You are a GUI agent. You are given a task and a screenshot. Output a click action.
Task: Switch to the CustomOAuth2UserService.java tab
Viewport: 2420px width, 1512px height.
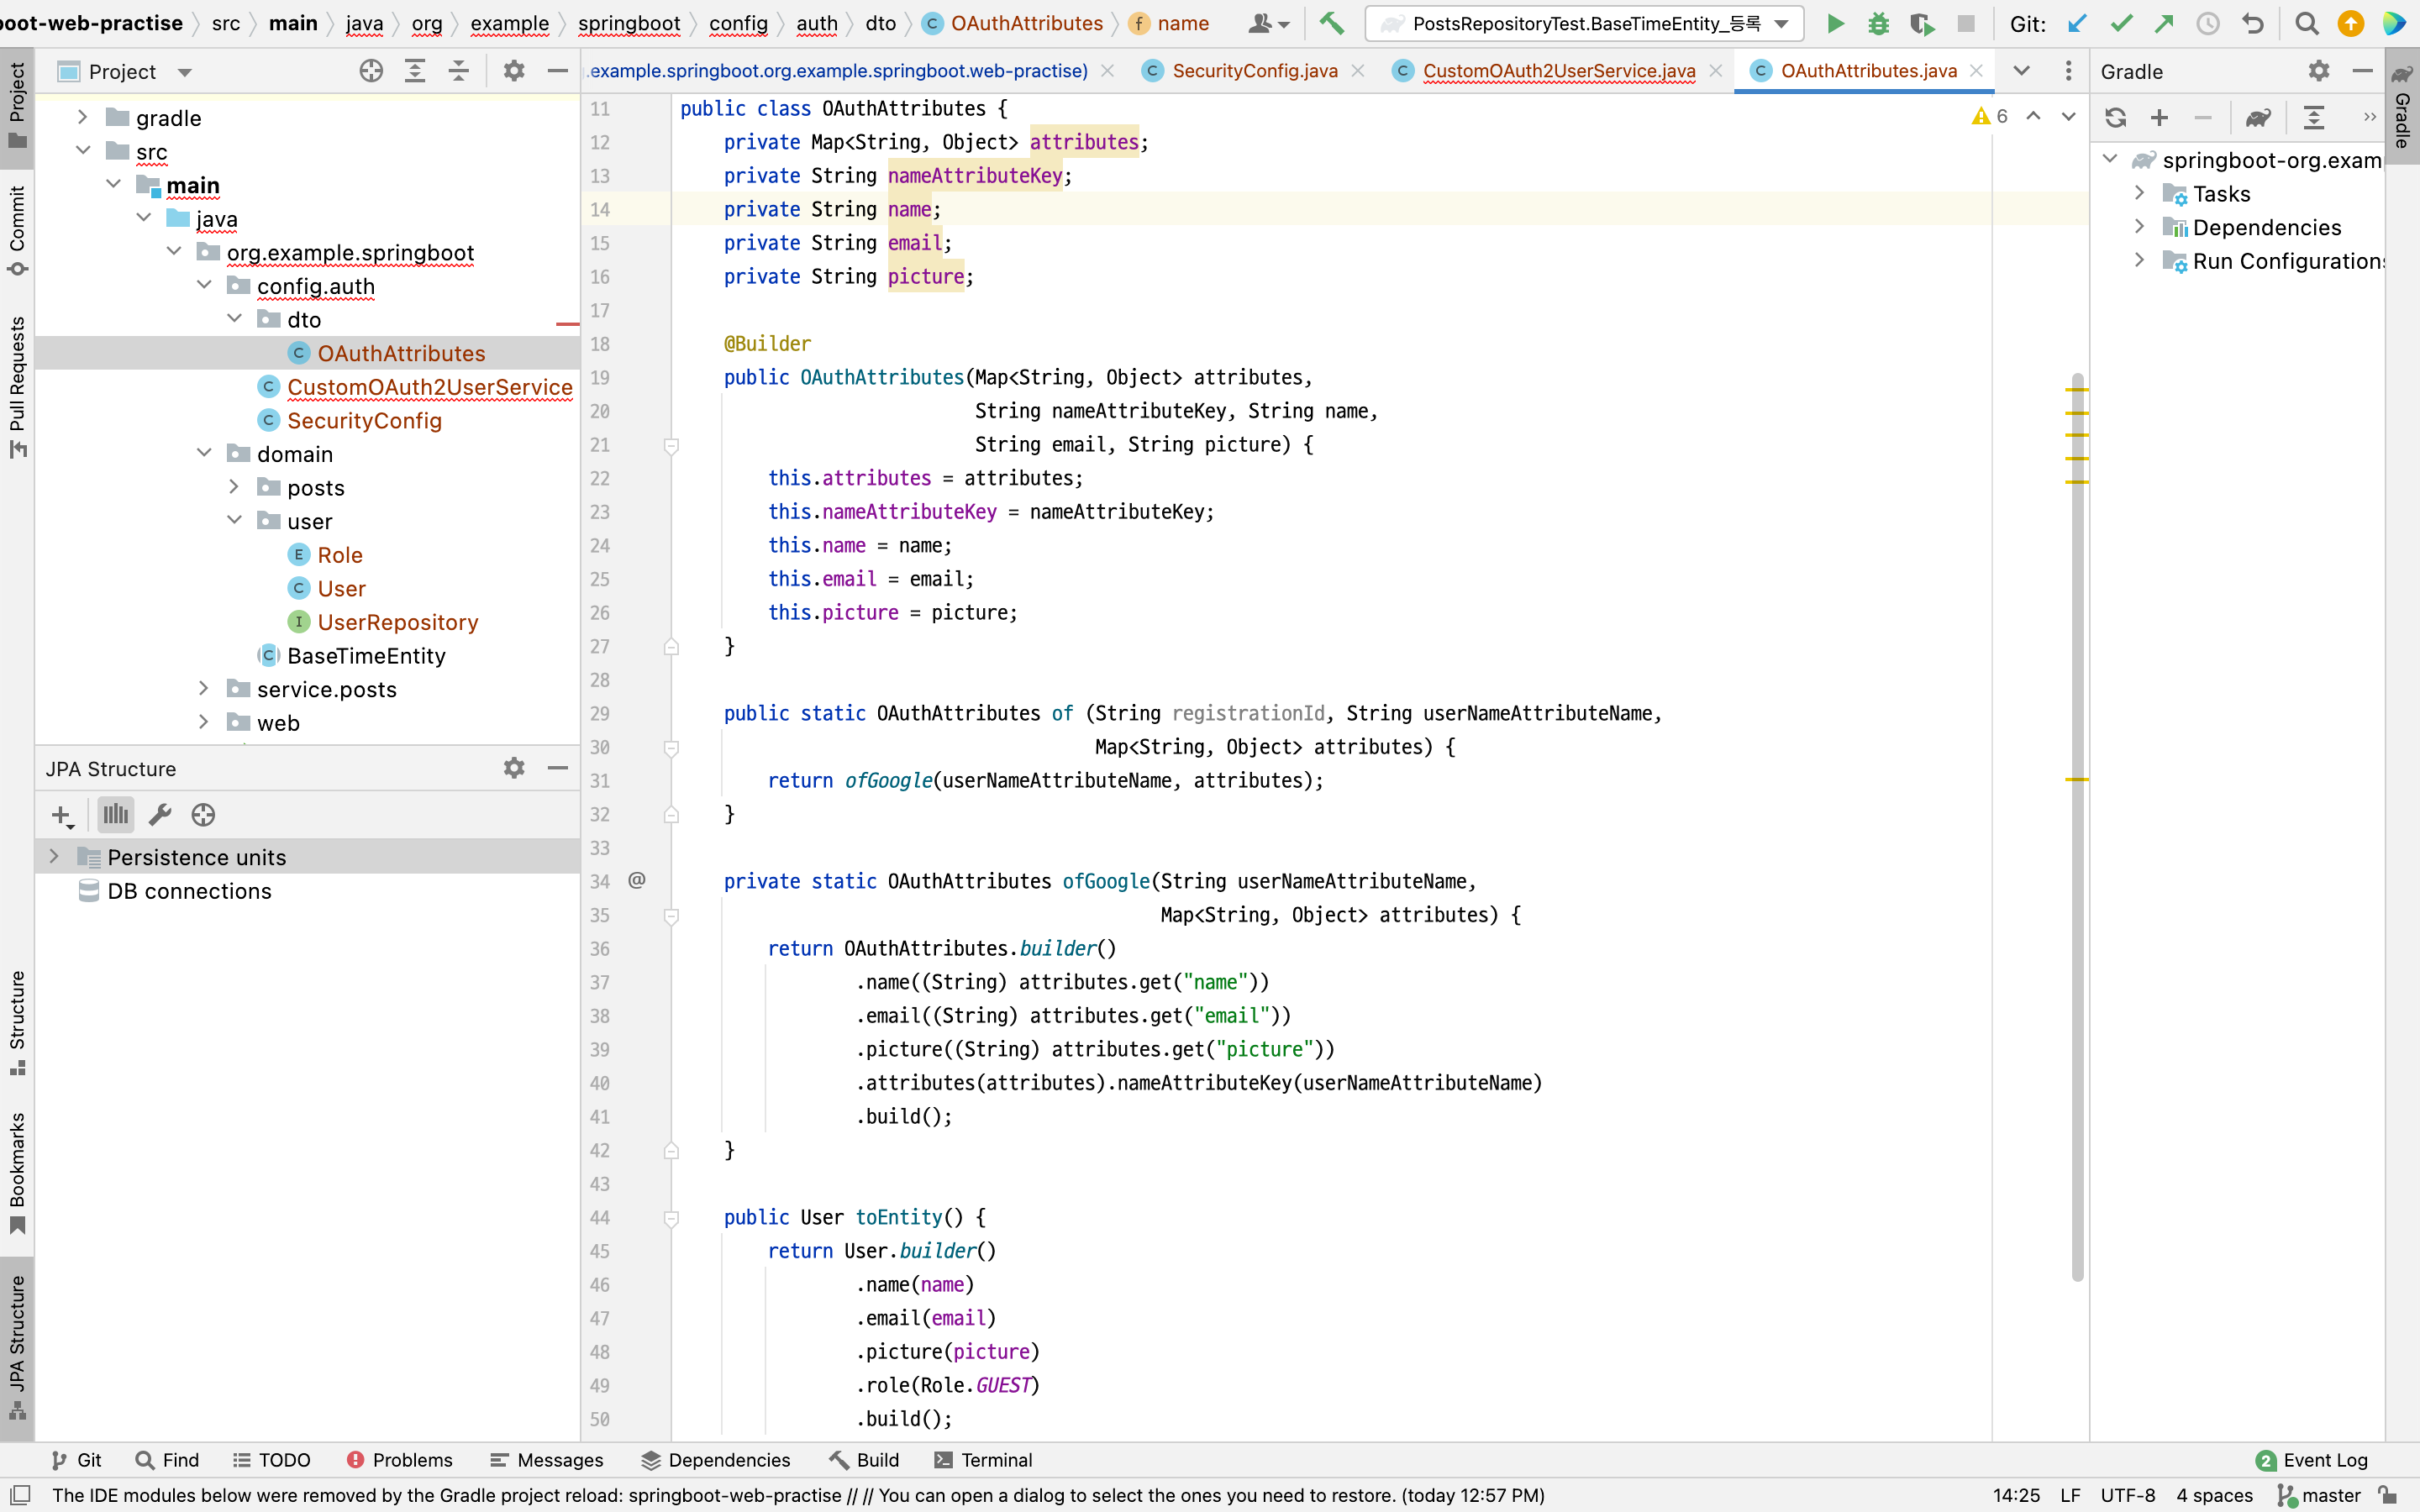[1558, 71]
